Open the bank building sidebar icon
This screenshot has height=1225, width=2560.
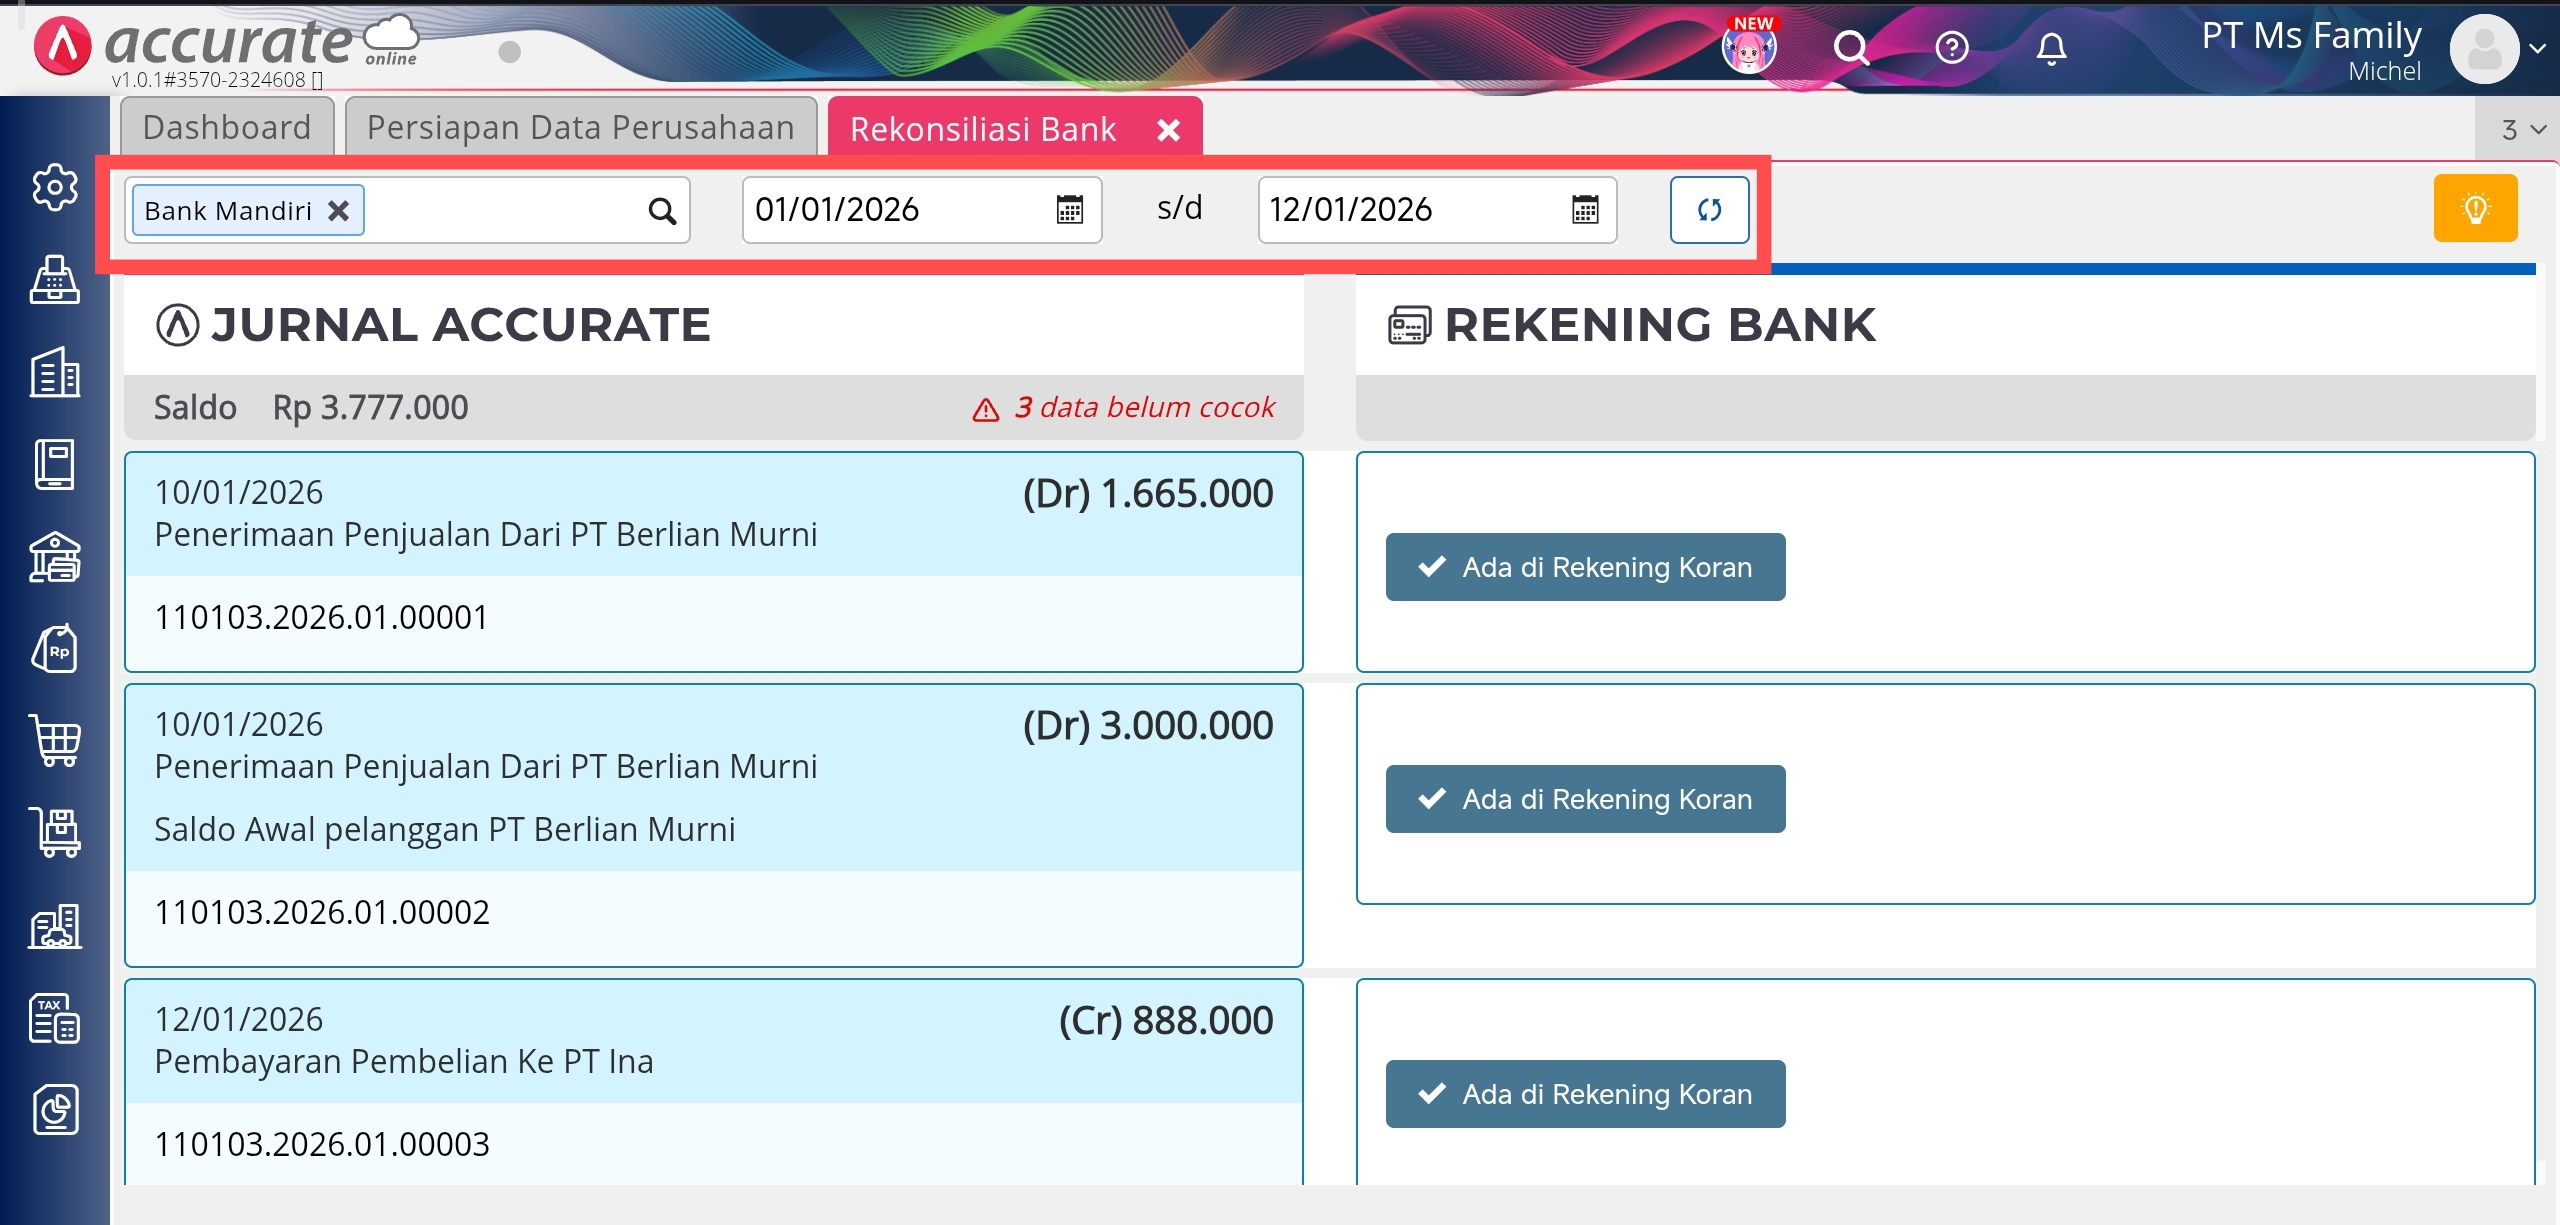tap(55, 557)
